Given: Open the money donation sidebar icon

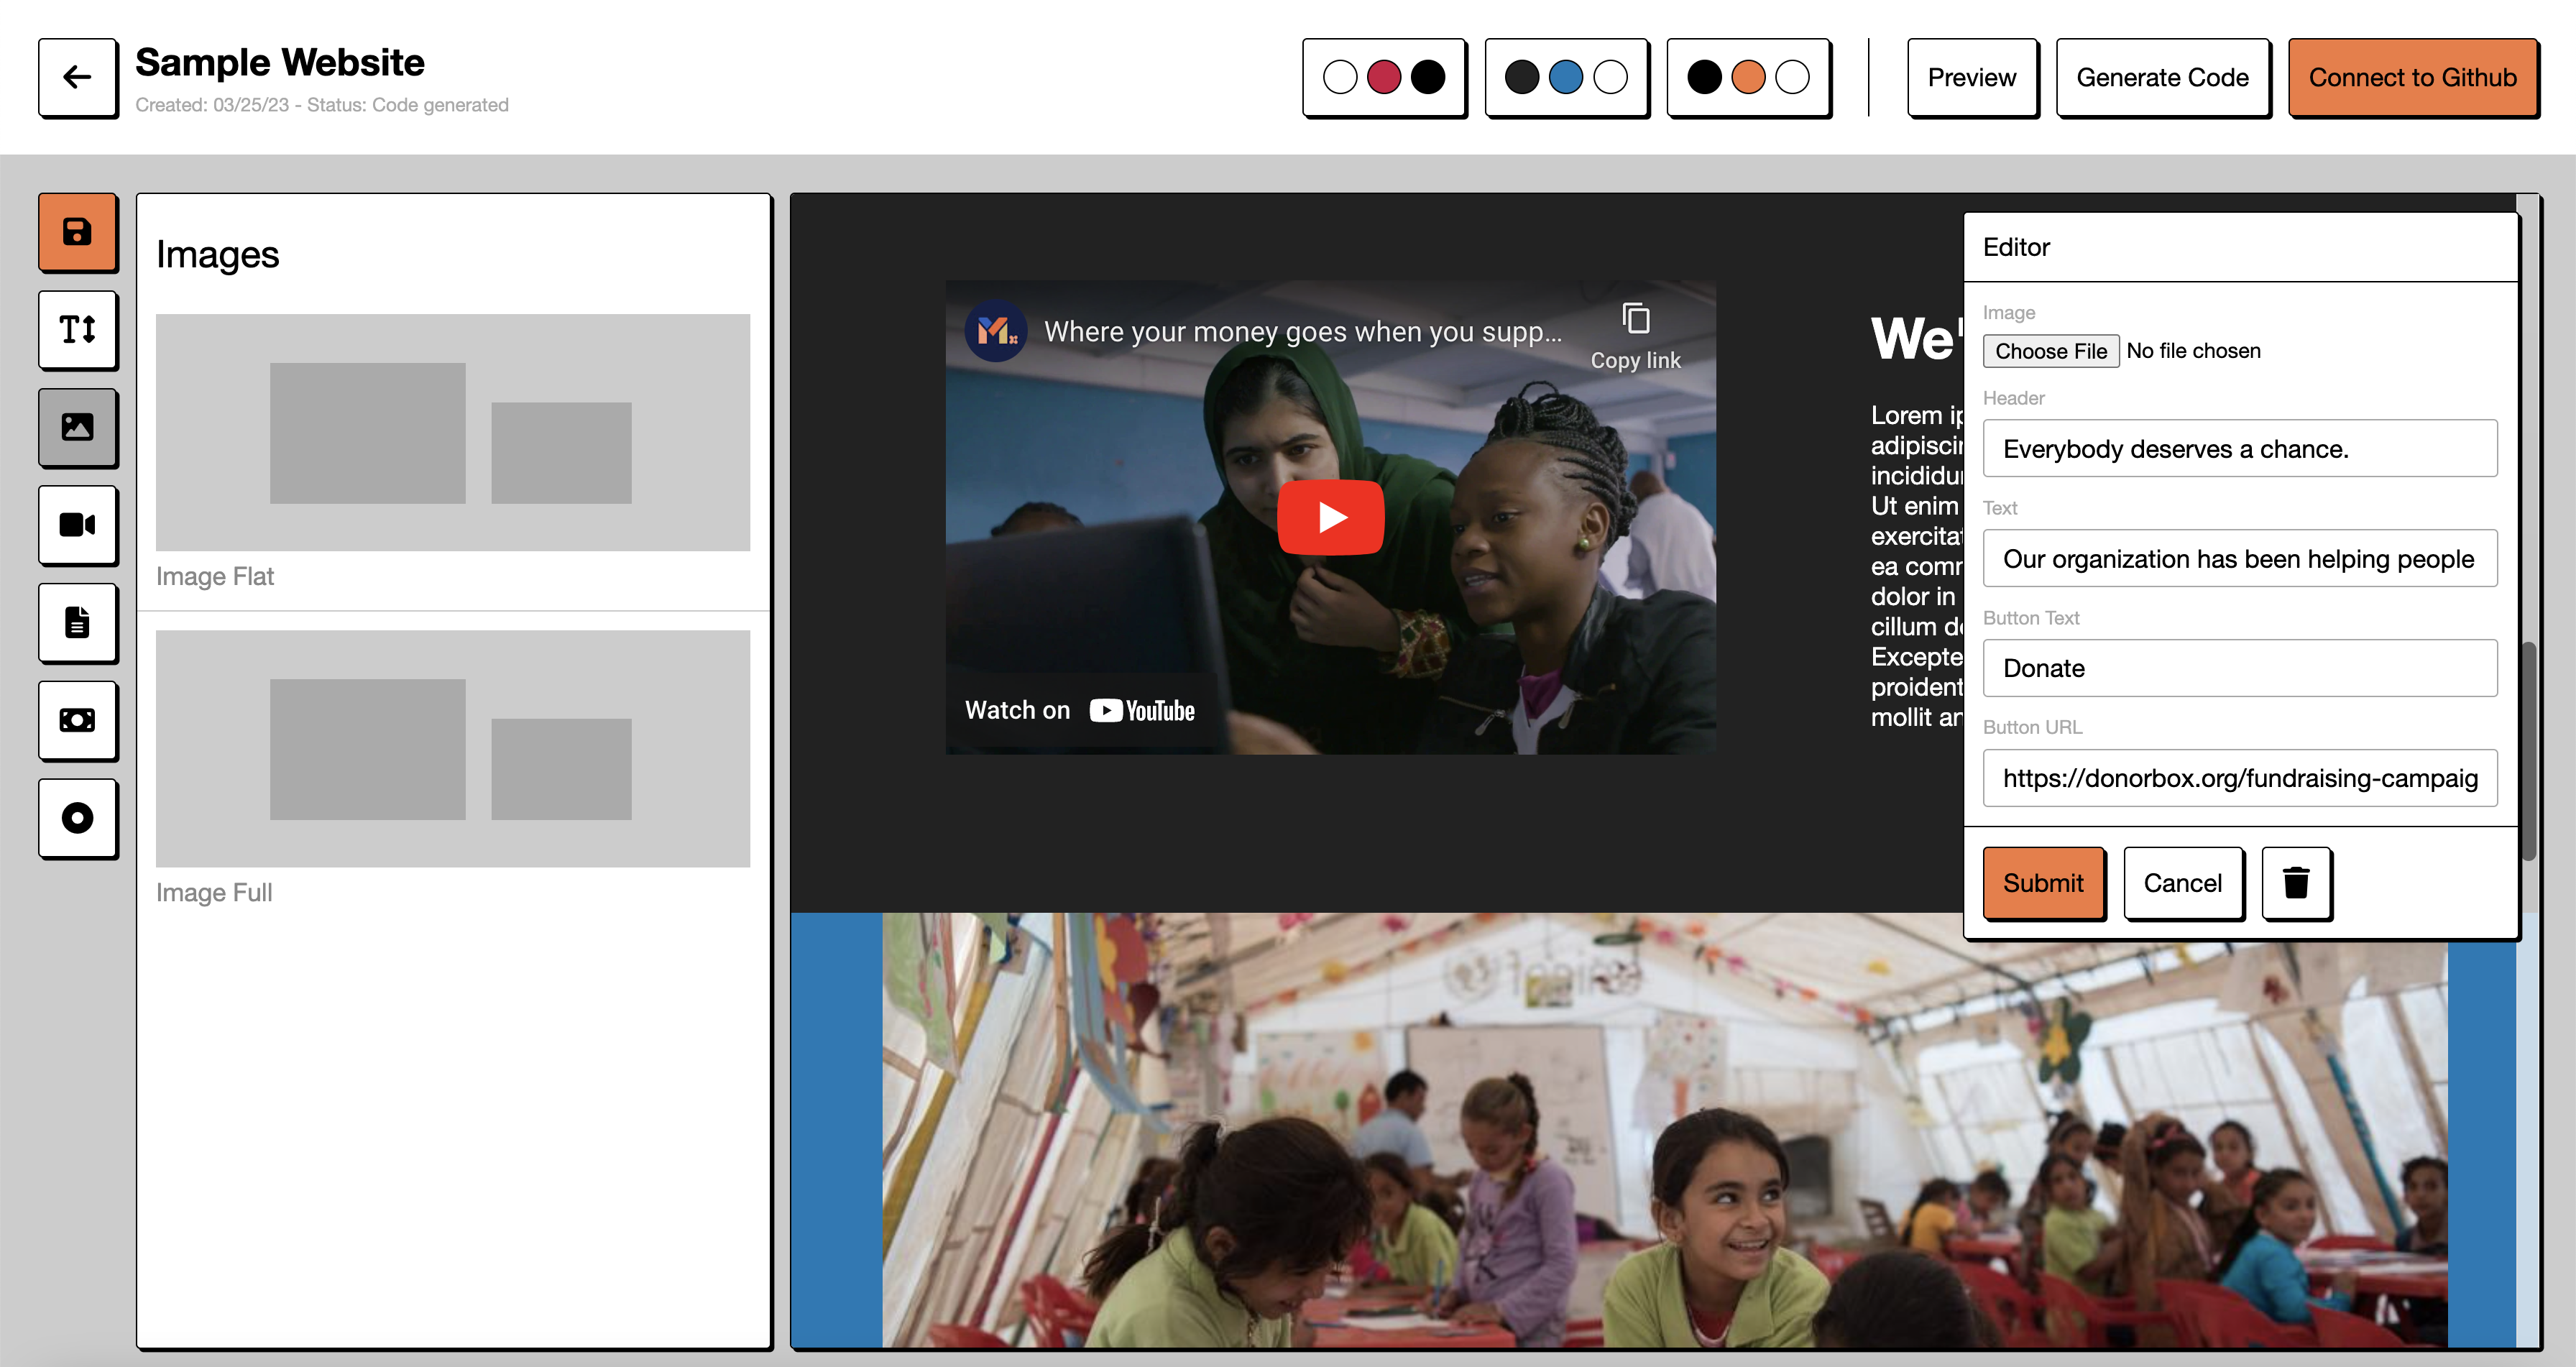Looking at the screenshot, I should pyautogui.click(x=77, y=720).
